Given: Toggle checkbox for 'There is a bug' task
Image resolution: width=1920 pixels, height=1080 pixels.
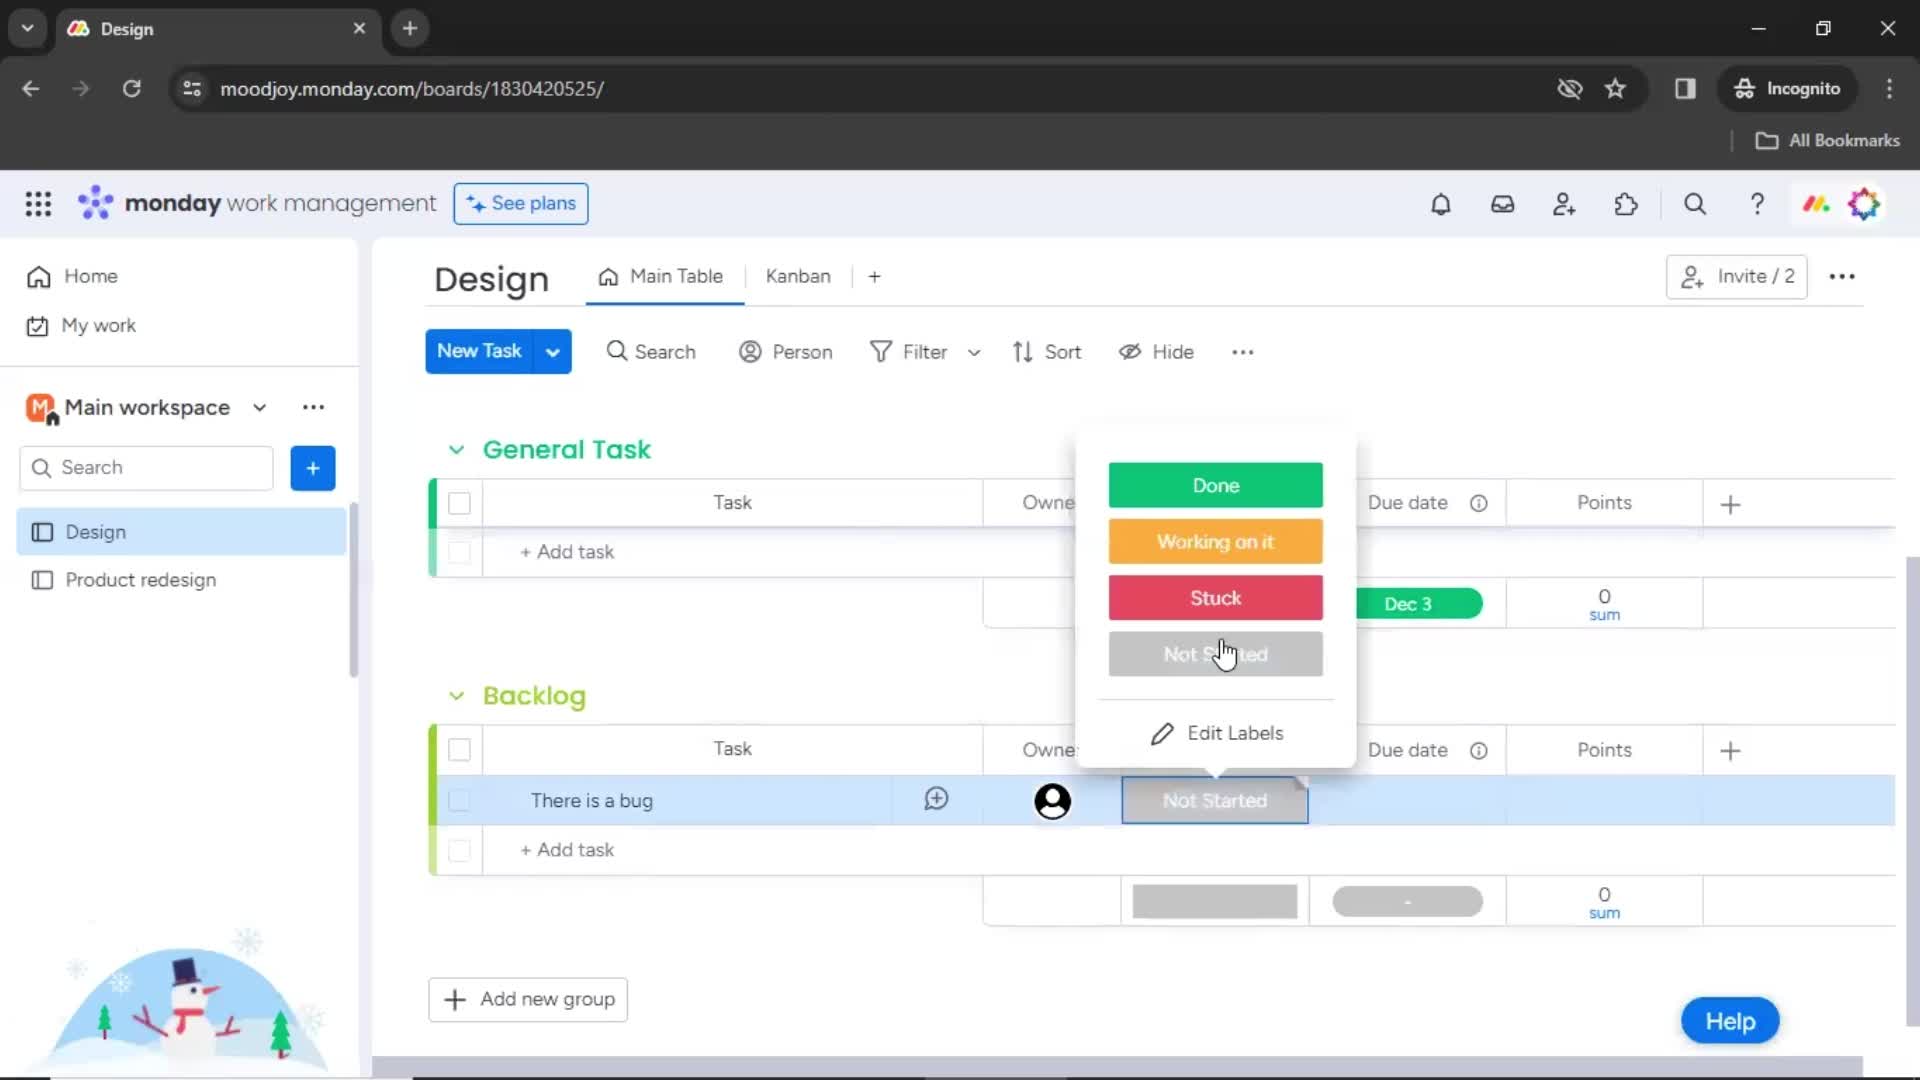Looking at the screenshot, I should [x=459, y=800].
